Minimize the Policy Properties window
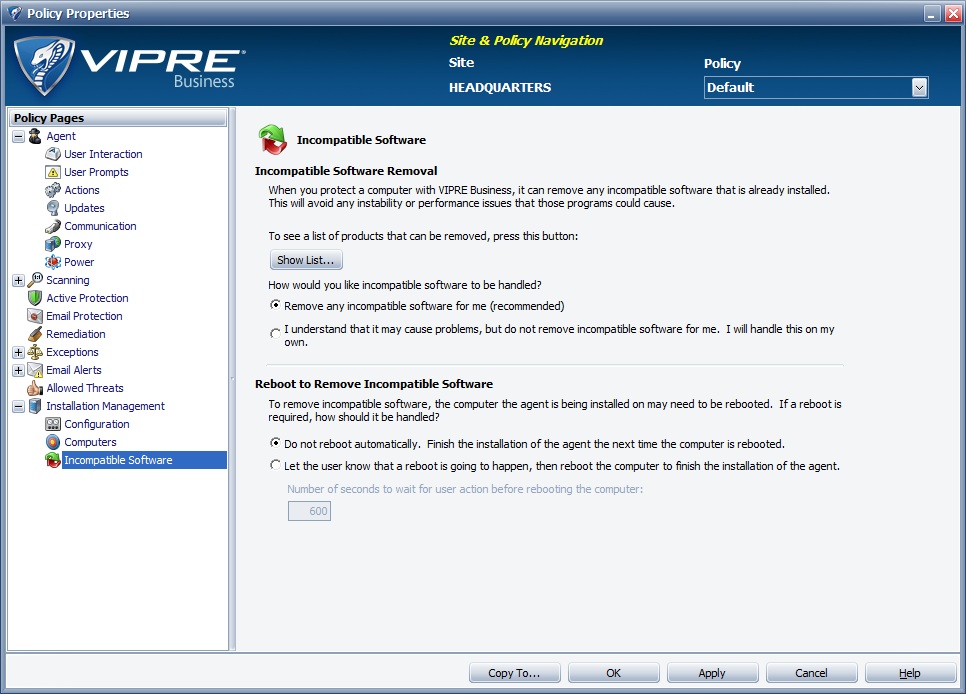 tap(933, 14)
